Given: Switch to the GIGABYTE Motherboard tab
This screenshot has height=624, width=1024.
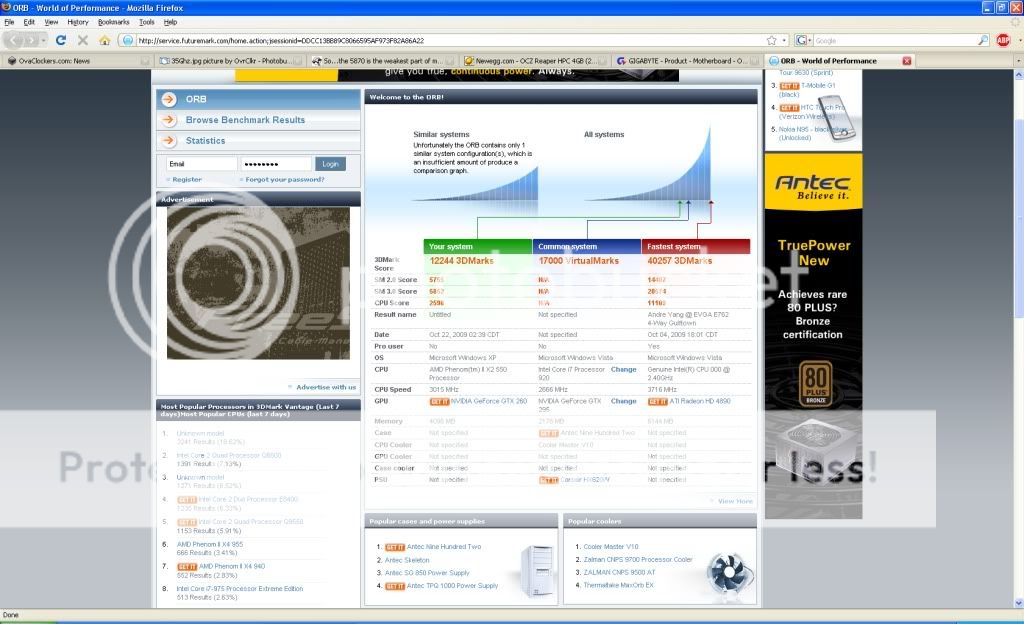Looking at the screenshot, I should click(x=688, y=61).
